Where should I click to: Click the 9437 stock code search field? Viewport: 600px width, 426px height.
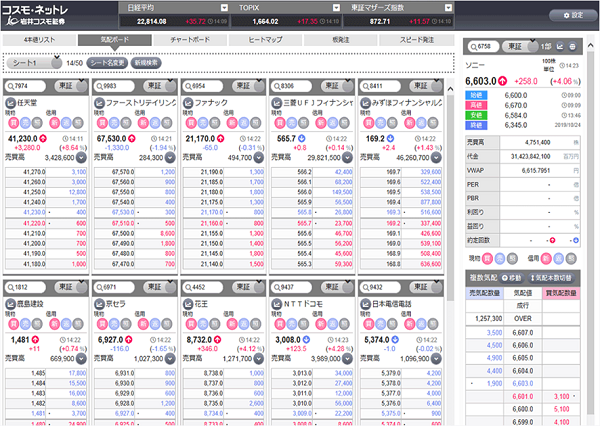click(x=292, y=287)
